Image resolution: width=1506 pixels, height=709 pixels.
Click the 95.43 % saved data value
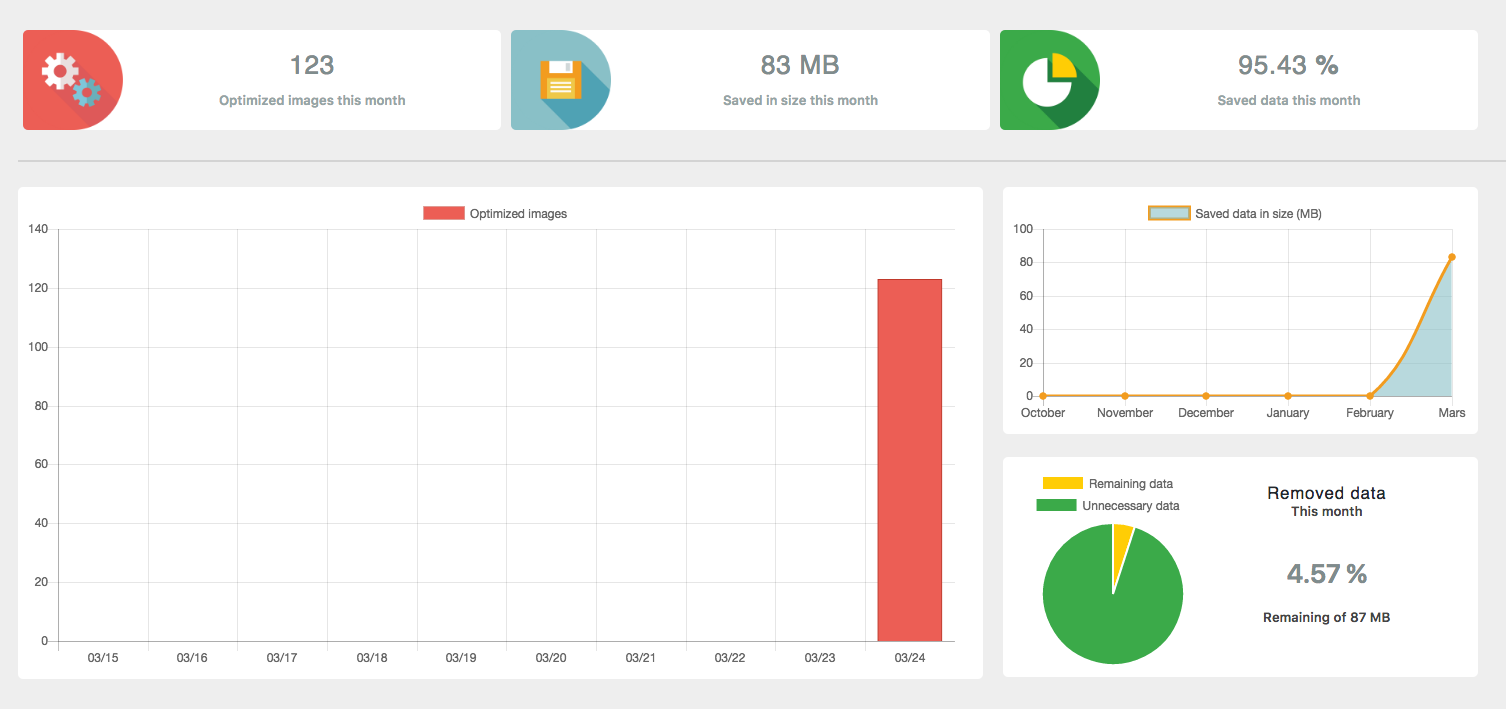coord(1288,65)
